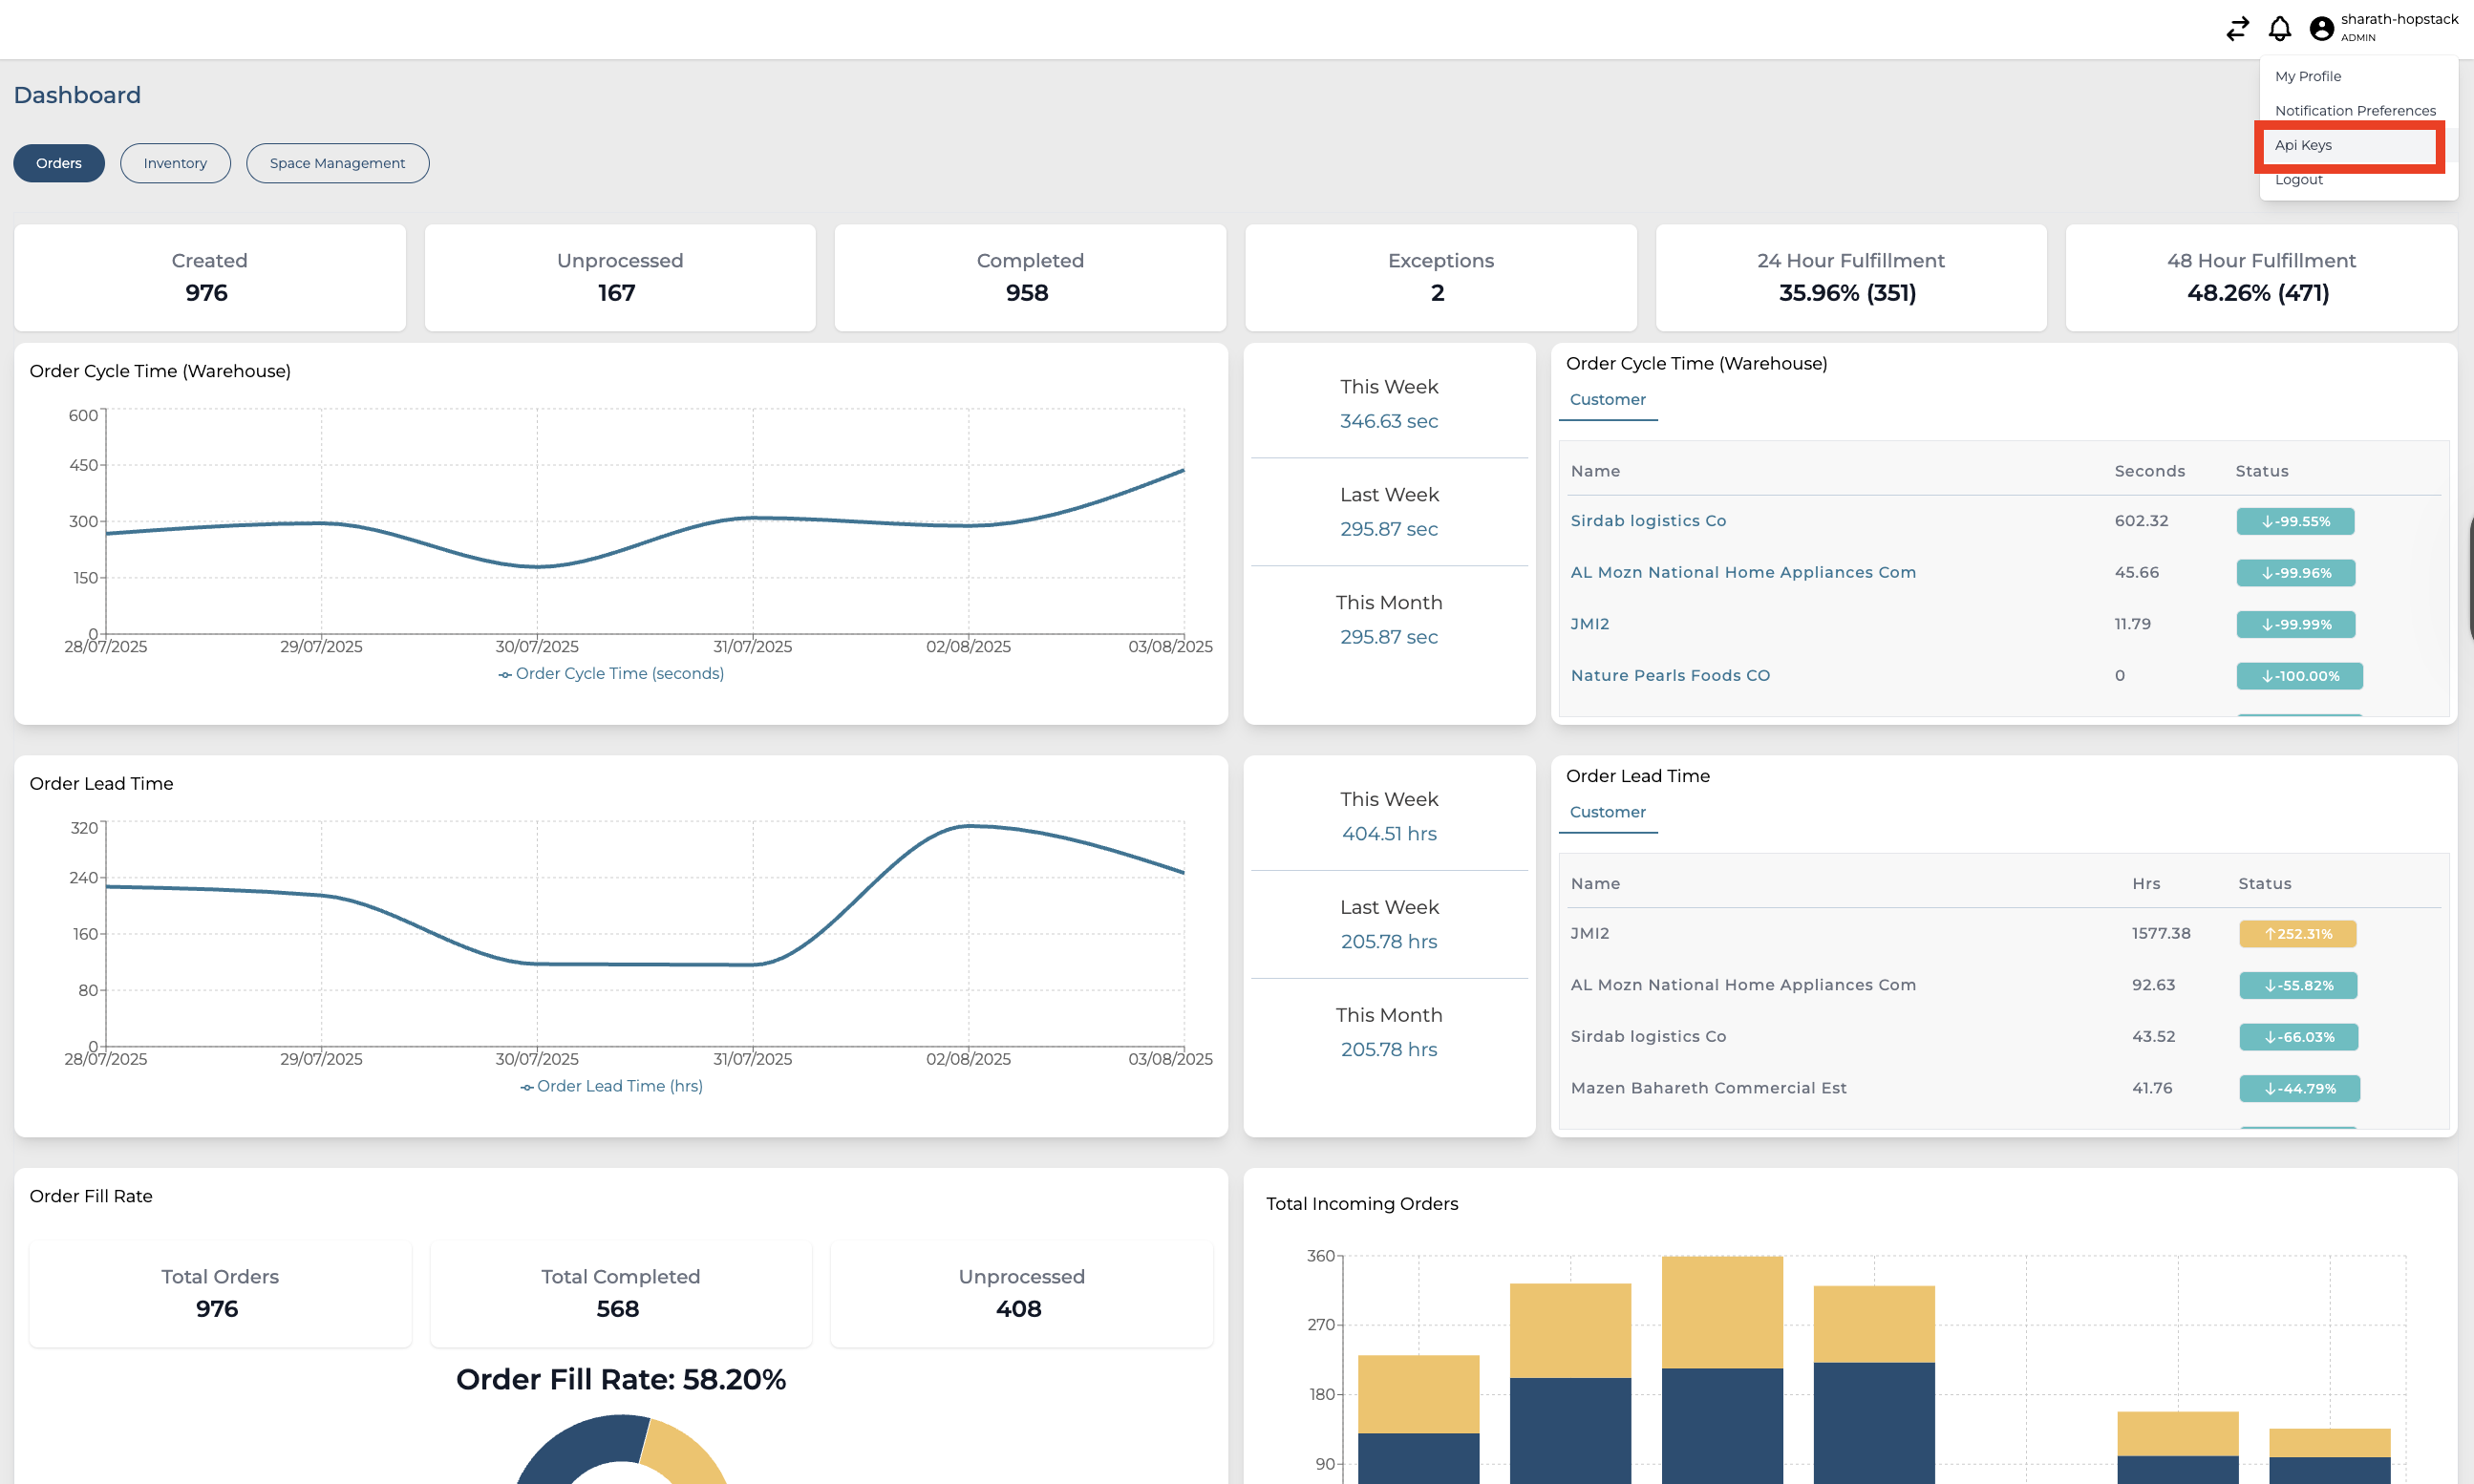Choose Api Keys from user menu

click(x=2303, y=145)
